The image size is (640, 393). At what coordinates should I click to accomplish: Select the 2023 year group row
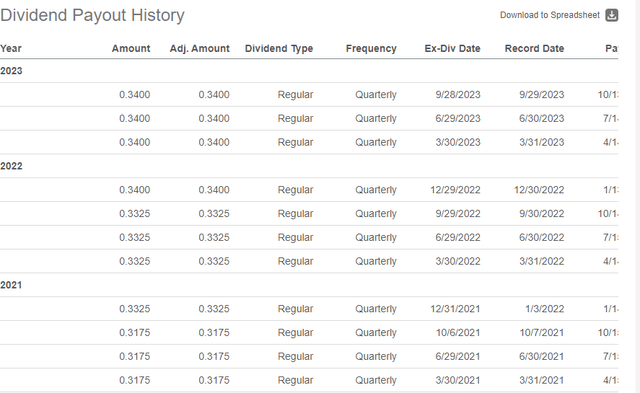pyautogui.click(x=309, y=71)
